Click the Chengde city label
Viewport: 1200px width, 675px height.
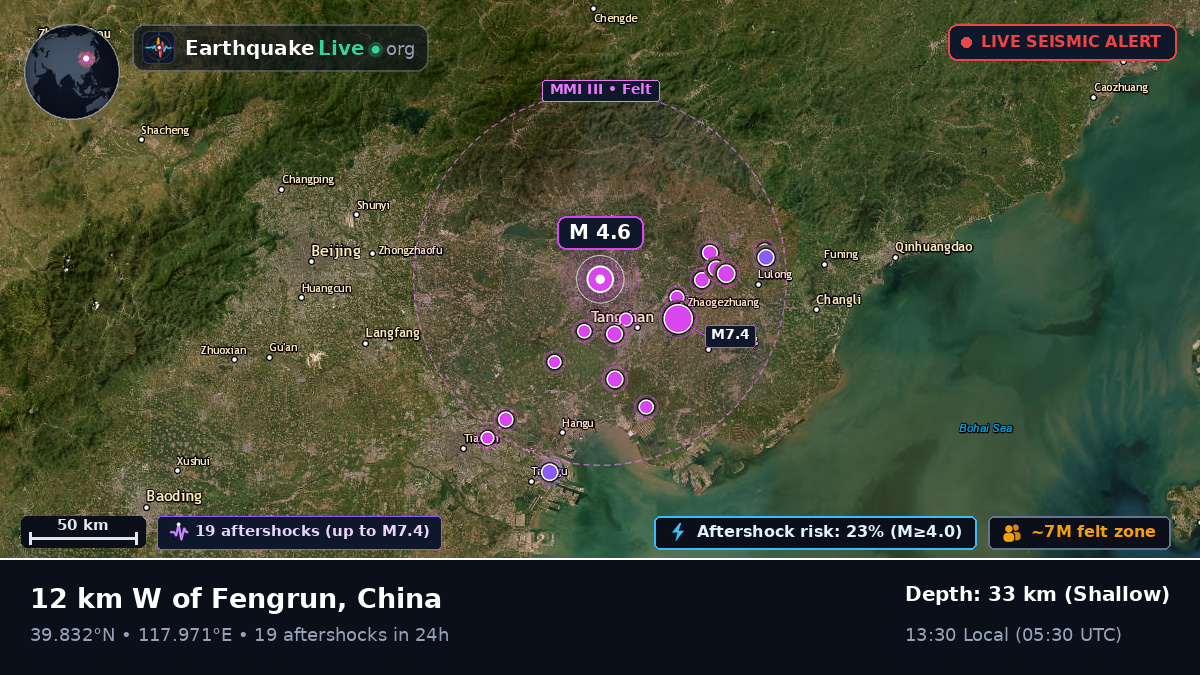click(x=615, y=18)
